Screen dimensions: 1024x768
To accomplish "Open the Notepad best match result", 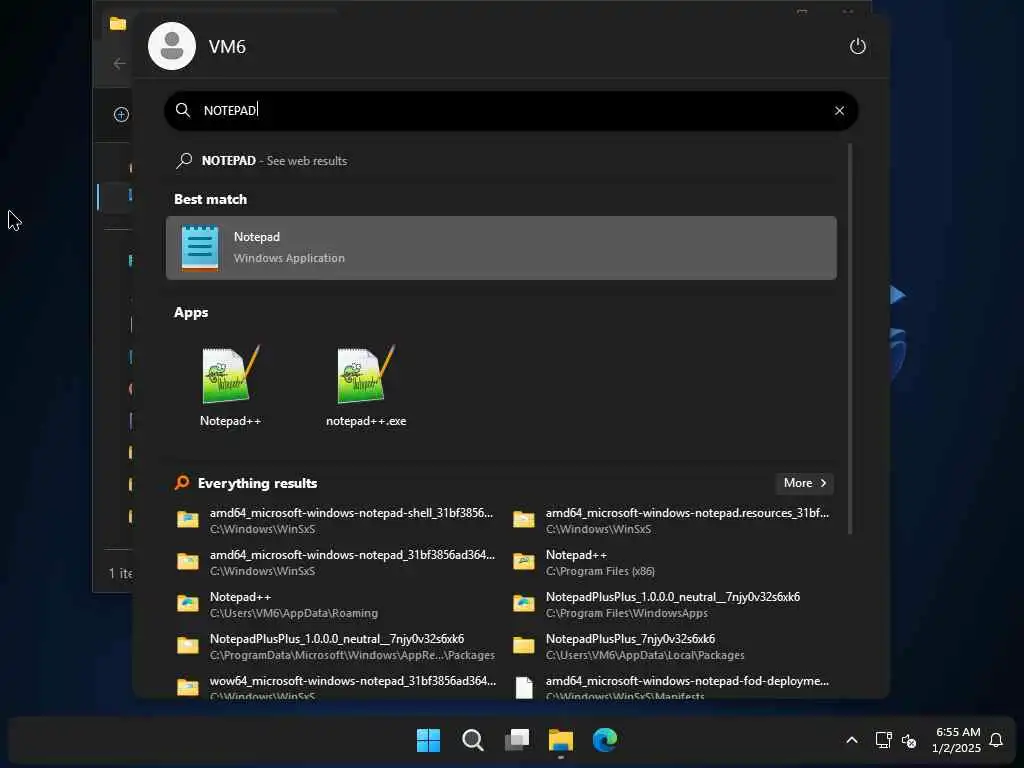I will point(501,248).
